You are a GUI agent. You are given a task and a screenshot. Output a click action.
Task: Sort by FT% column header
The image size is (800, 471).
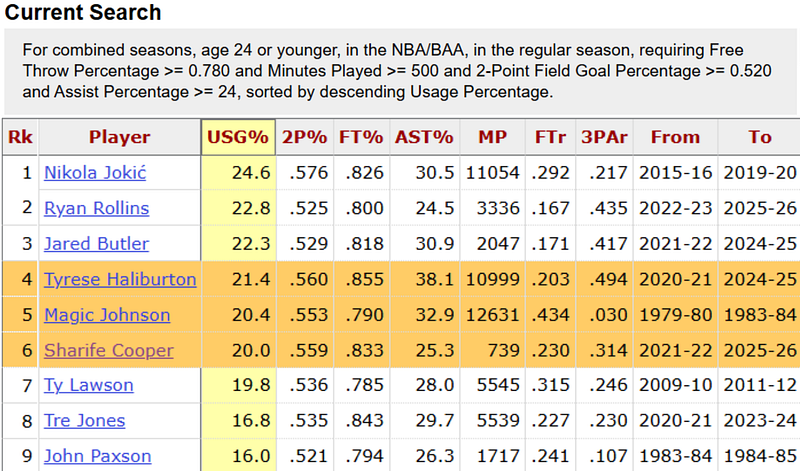[x=361, y=137]
